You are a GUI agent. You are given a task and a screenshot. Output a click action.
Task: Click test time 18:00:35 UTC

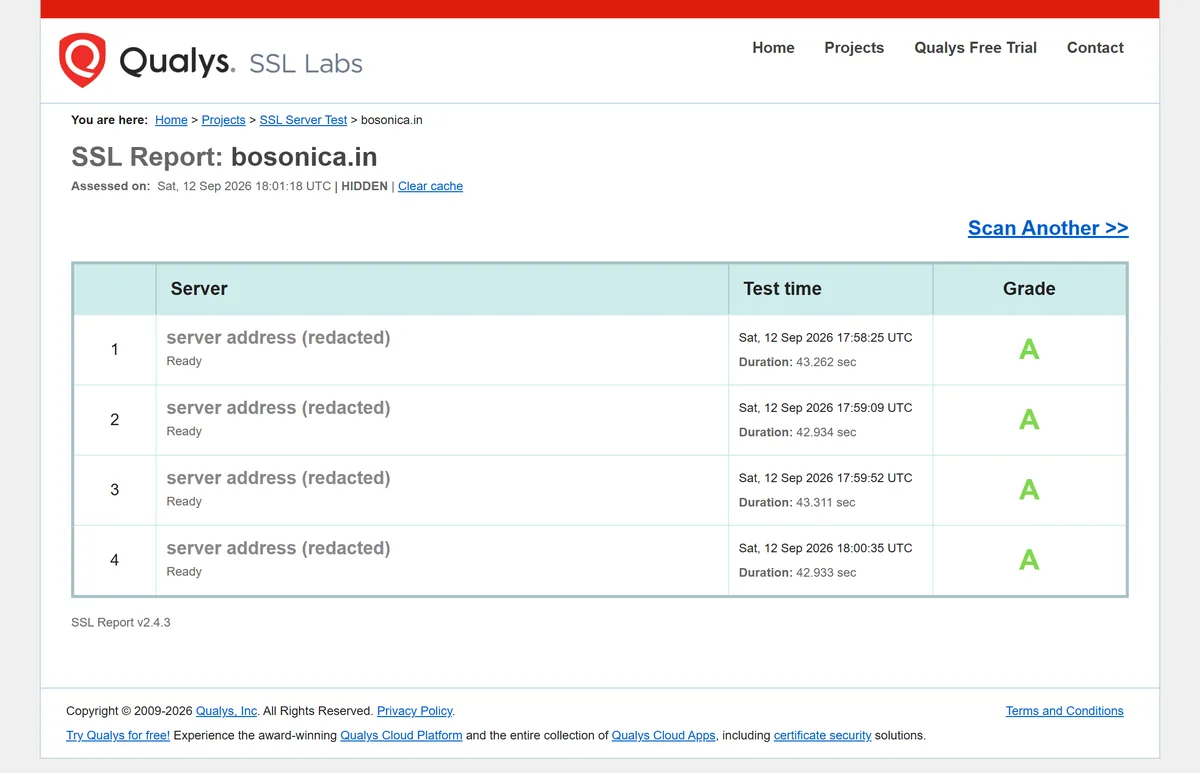click(825, 548)
